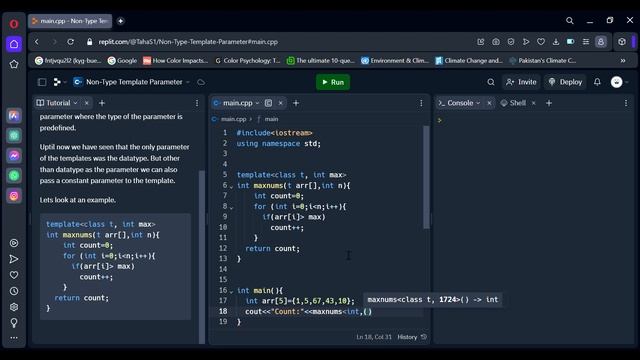Select the main.cpp editor tab
This screenshot has height=360, width=640.
(238, 103)
